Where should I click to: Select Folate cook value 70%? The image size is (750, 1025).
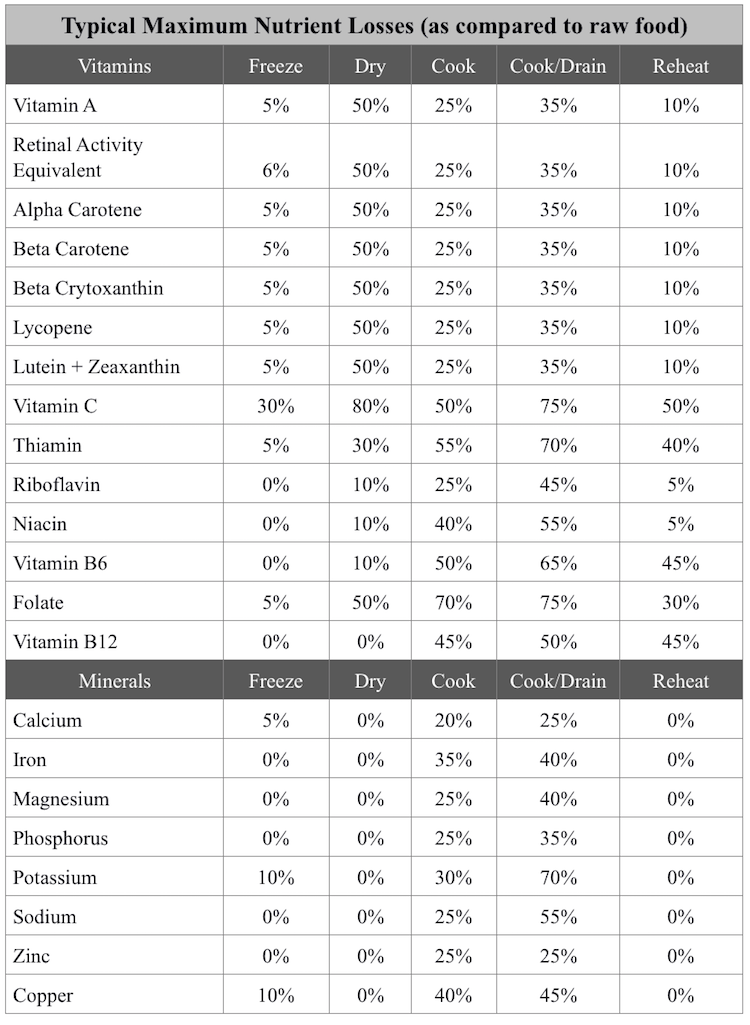453,602
